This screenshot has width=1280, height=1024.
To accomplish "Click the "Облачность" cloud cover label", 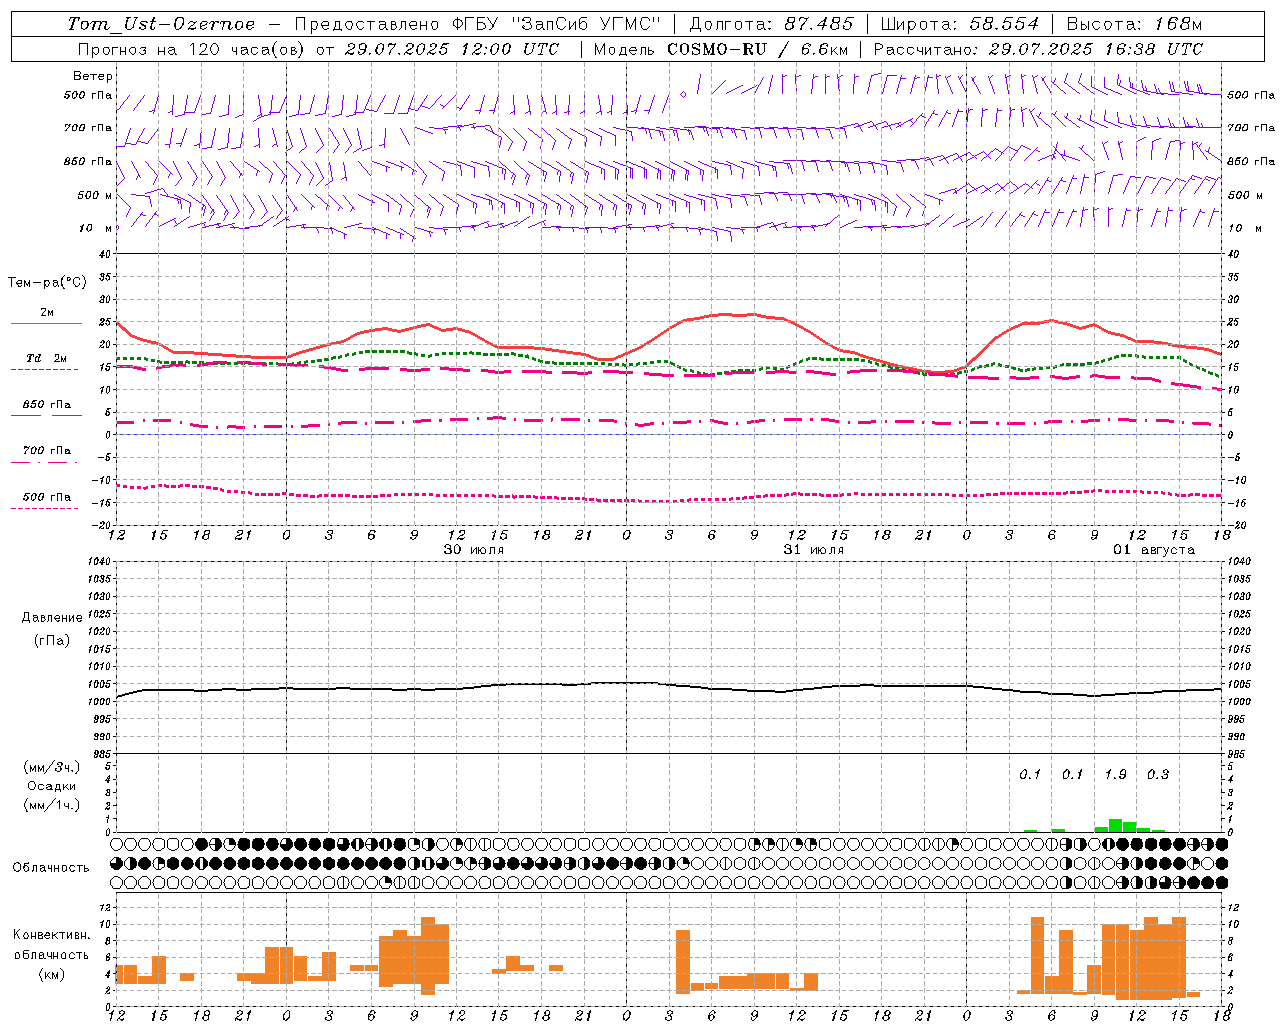I will [x=51, y=868].
